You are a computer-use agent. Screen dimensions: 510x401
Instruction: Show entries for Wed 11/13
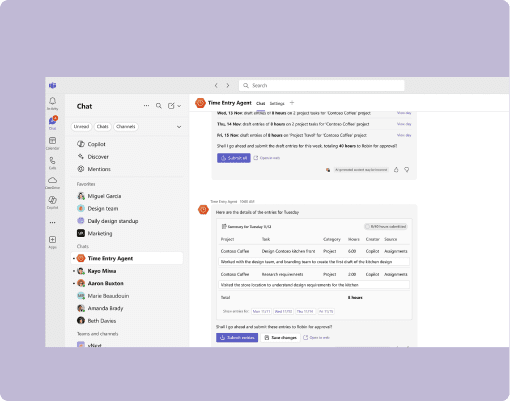click(283, 311)
